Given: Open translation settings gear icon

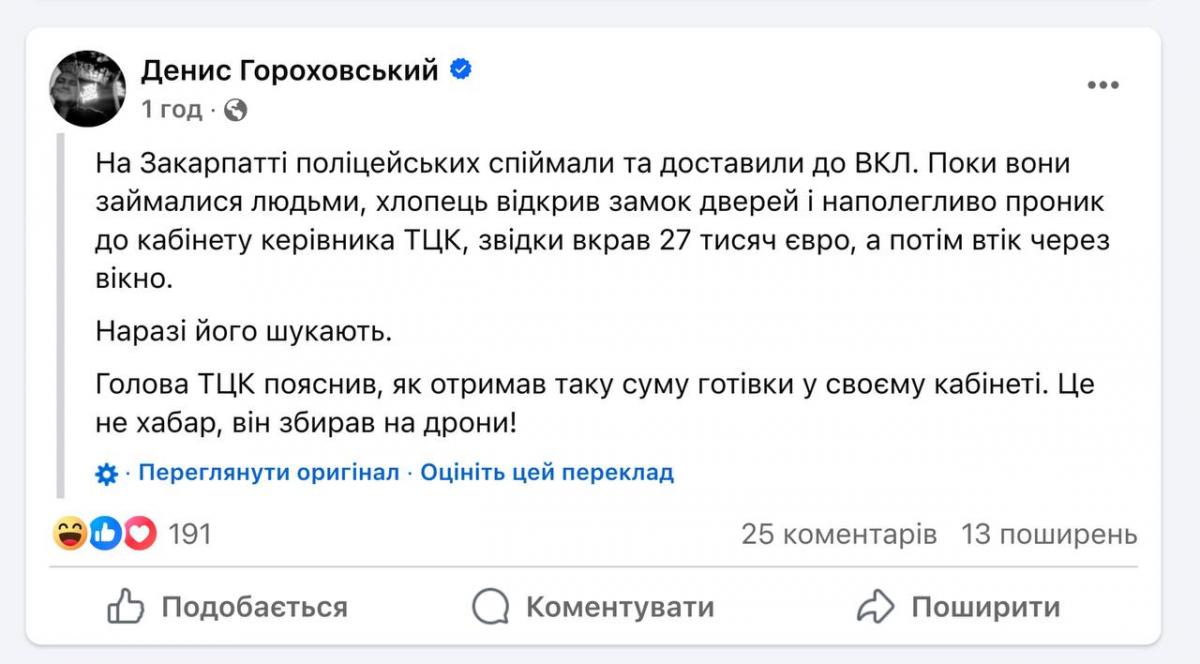Looking at the screenshot, I should pyautogui.click(x=106, y=473).
